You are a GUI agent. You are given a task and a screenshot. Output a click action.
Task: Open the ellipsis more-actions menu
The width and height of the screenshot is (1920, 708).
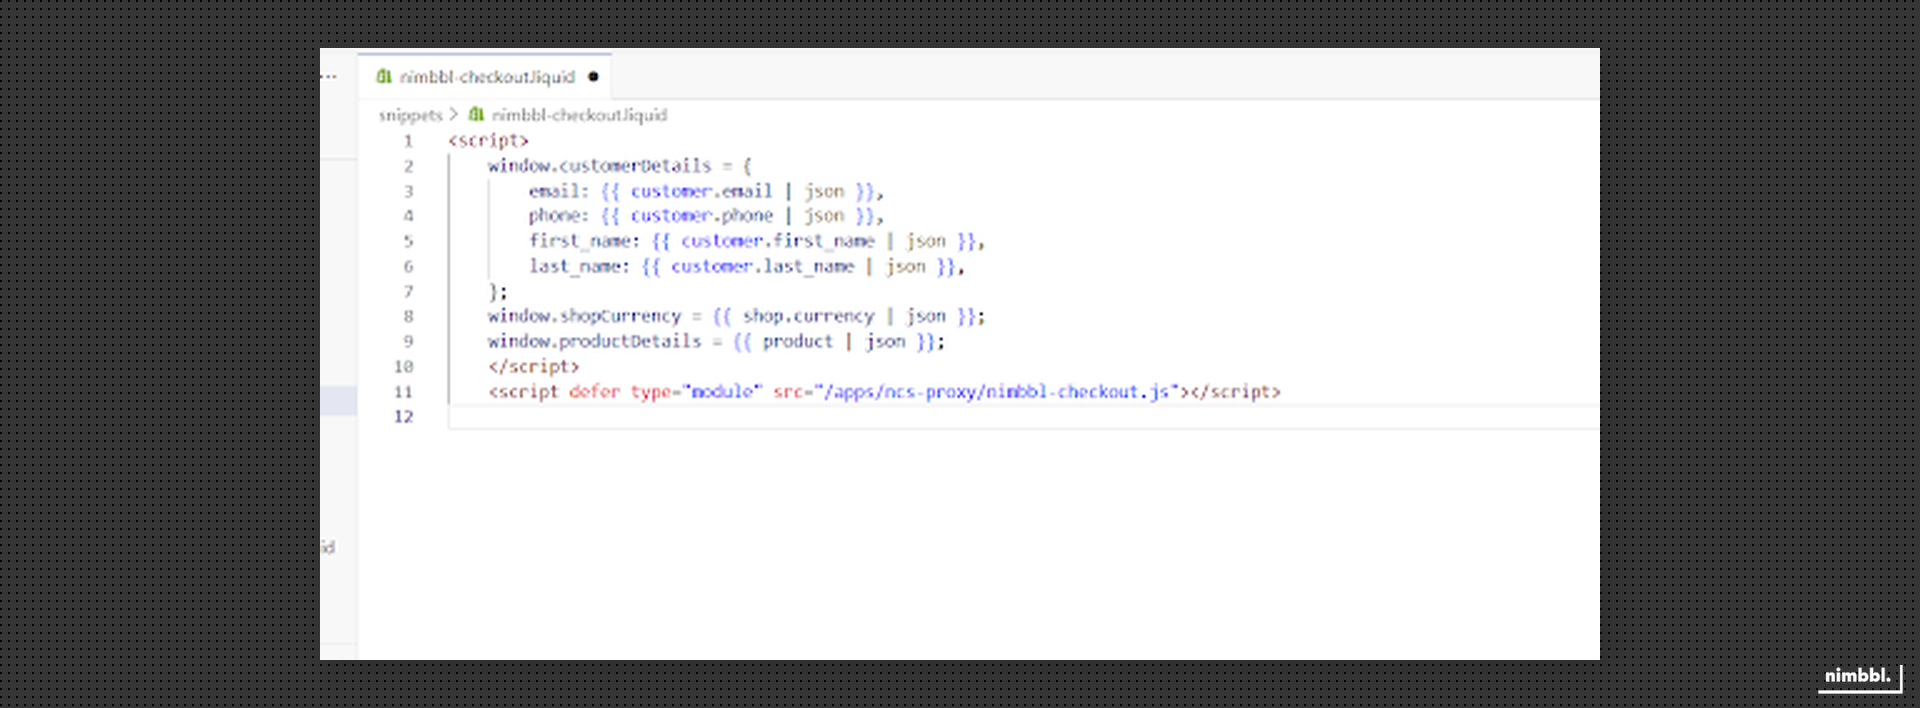tap(329, 77)
